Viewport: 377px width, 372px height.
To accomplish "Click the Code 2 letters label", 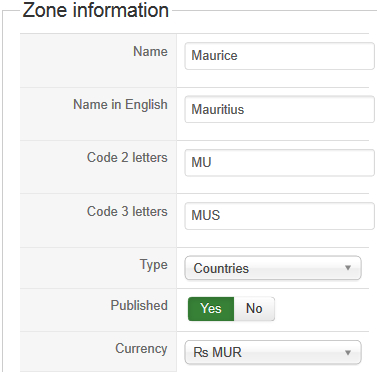I will tap(127, 157).
